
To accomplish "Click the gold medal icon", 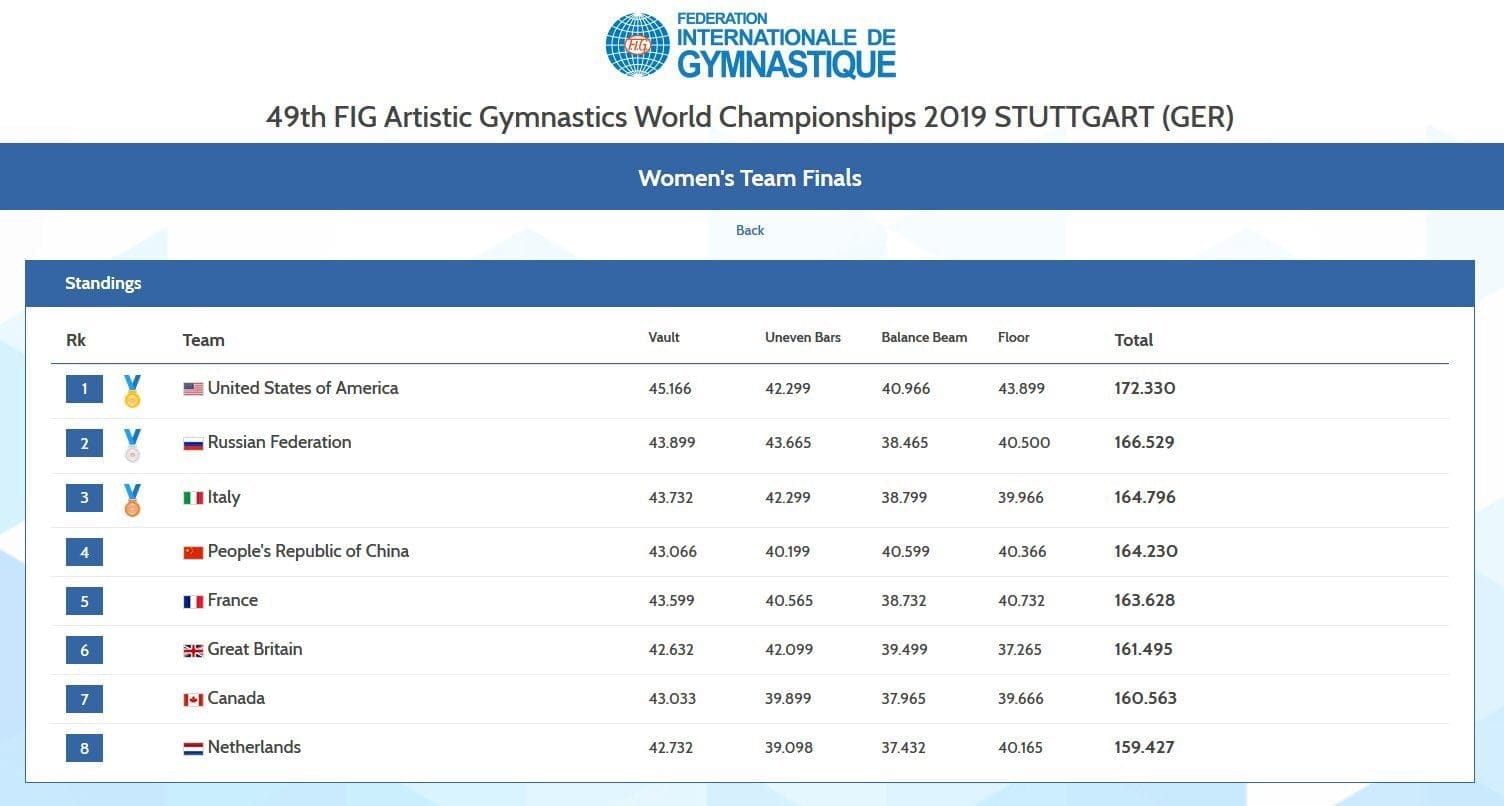I will (132, 391).
